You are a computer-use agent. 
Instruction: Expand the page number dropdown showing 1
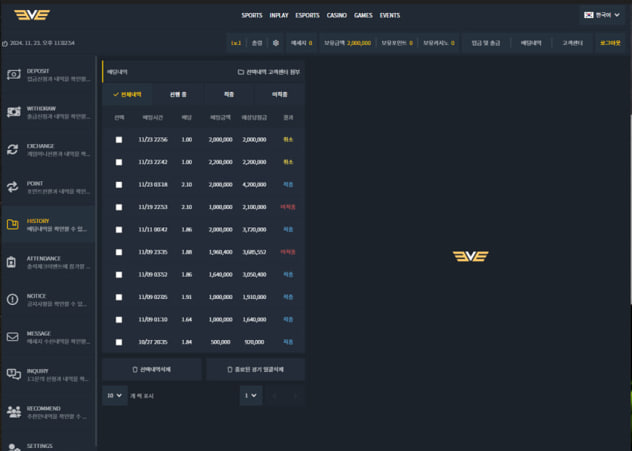coord(250,396)
